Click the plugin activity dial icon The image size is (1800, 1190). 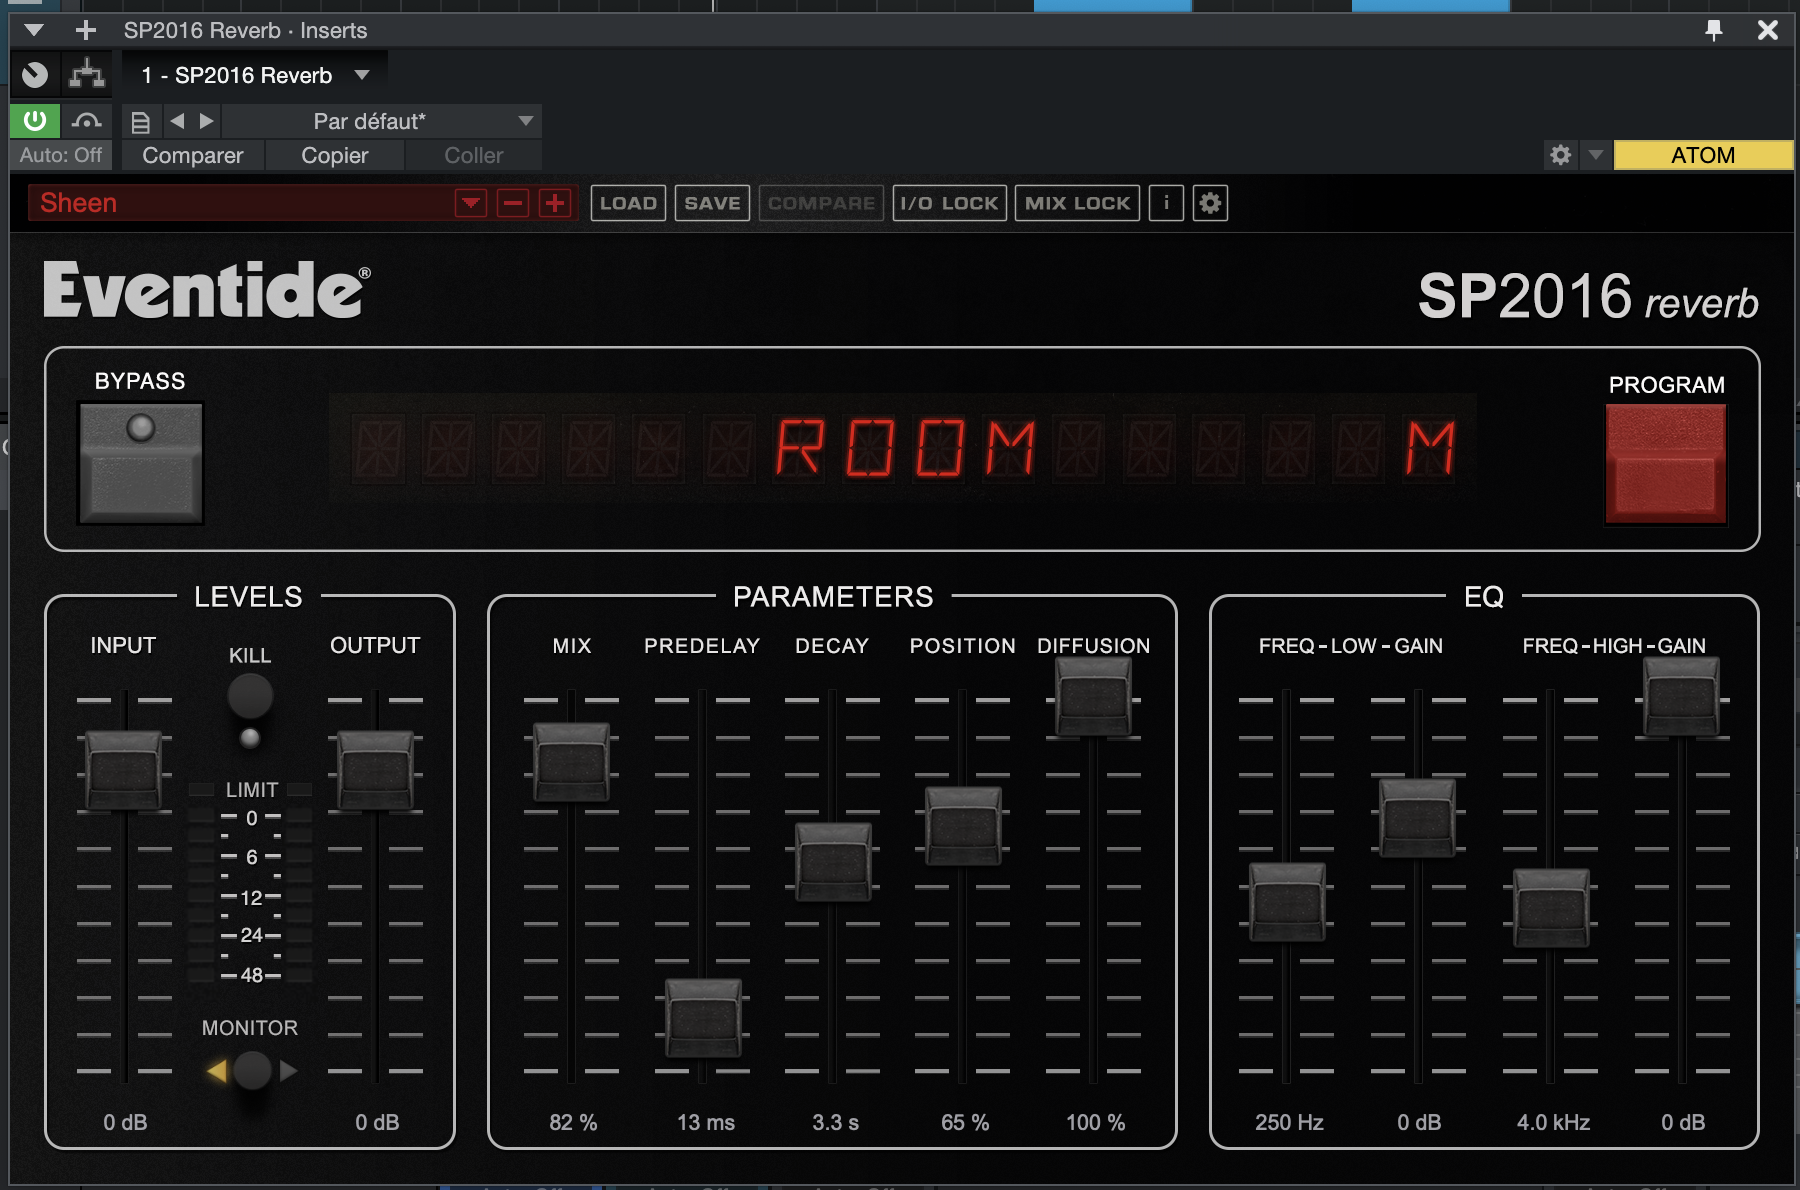tap(35, 75)
